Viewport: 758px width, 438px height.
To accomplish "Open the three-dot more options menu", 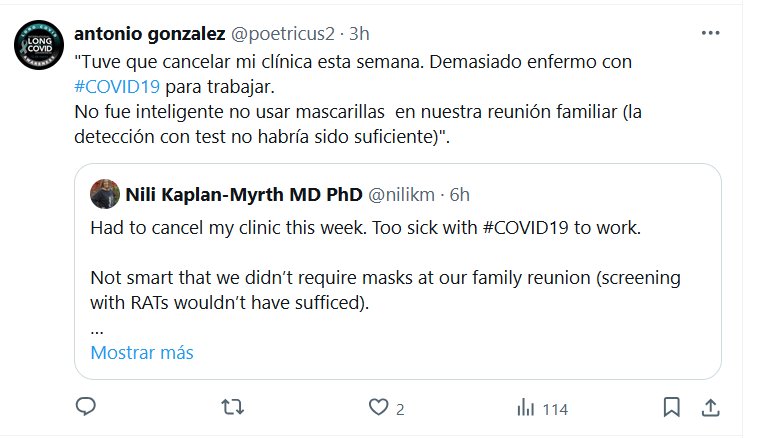I will [x=710, y=32].
